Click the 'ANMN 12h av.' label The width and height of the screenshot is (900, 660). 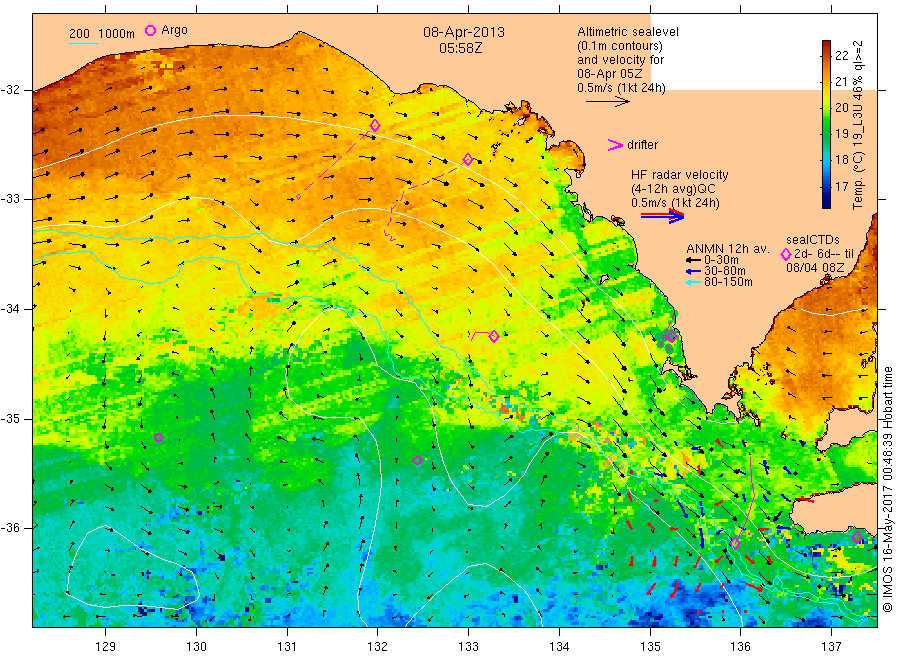(x=728, y=249)
